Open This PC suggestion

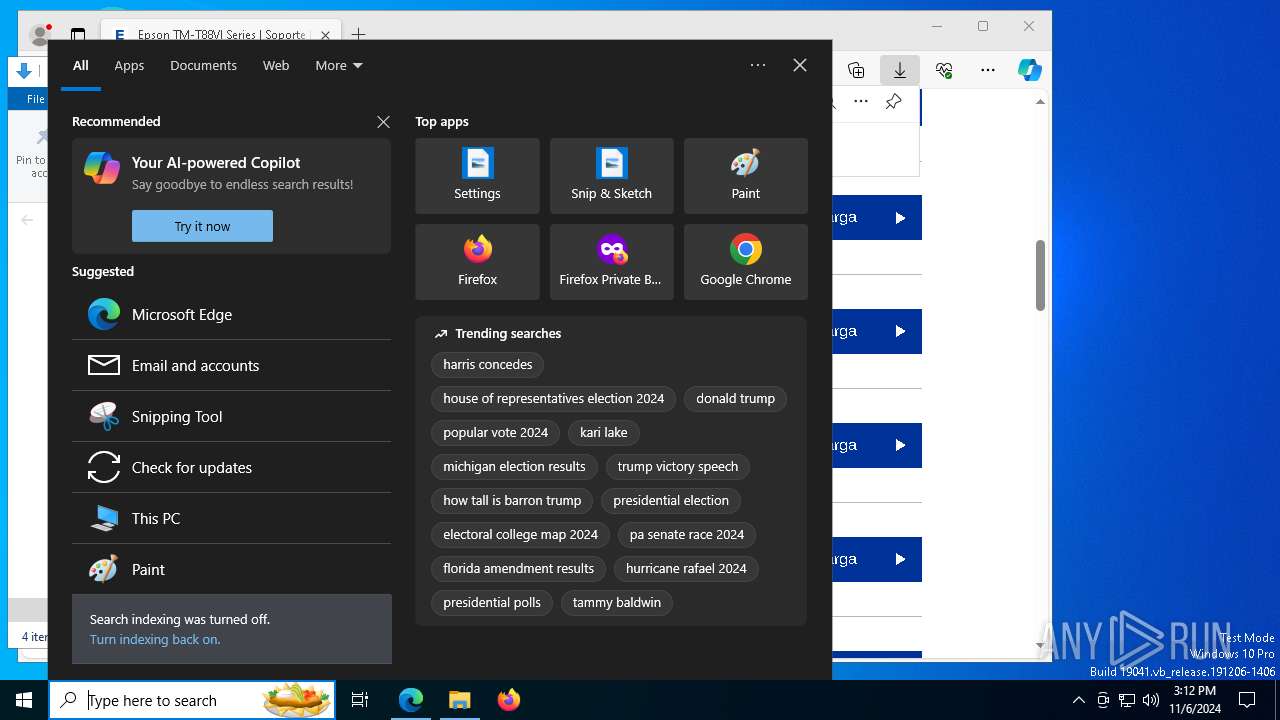[x=231, y=518]
